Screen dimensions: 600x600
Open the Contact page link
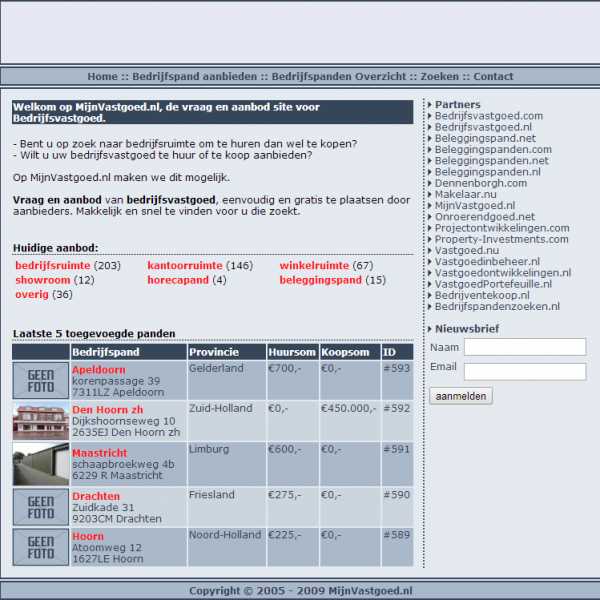click(x=493, y=76)
